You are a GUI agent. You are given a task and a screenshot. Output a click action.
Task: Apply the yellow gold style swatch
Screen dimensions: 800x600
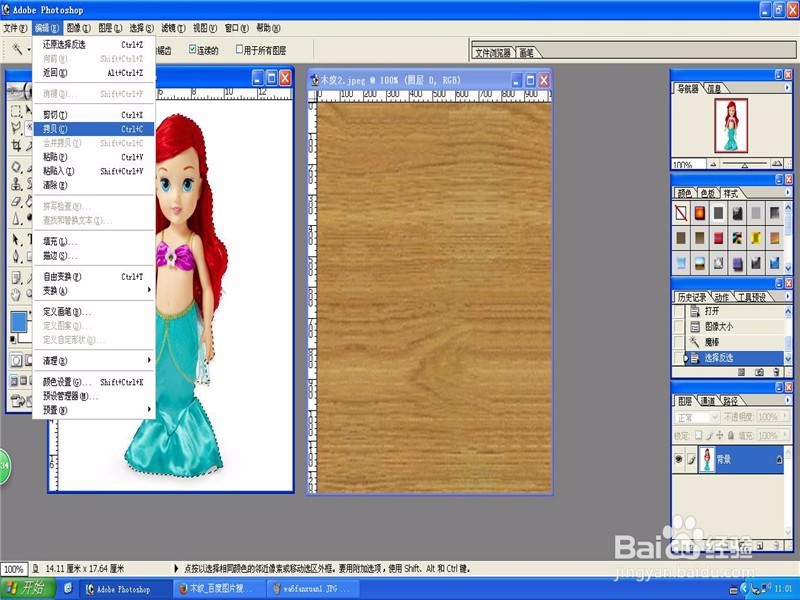pyautogui.click(x=756, y=238)
